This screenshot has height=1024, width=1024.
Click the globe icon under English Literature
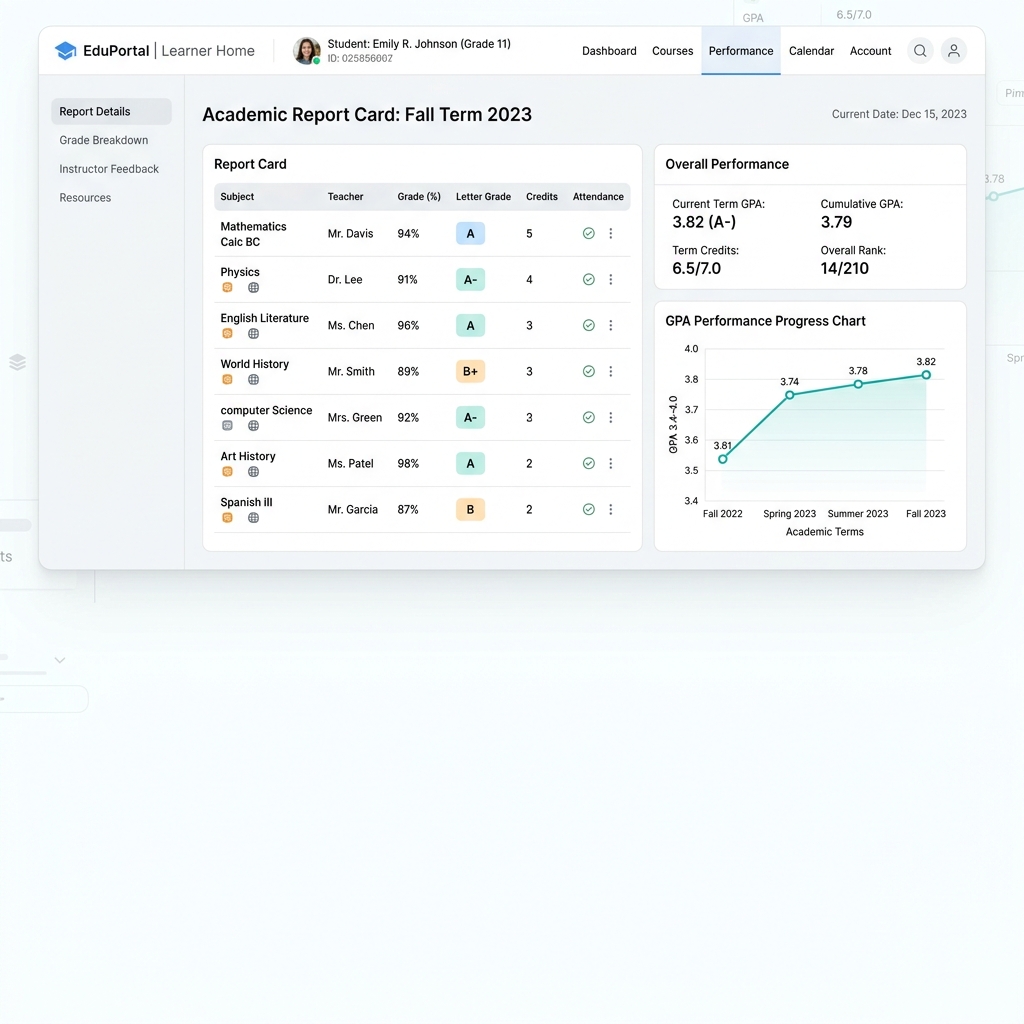tap(253, 334)
